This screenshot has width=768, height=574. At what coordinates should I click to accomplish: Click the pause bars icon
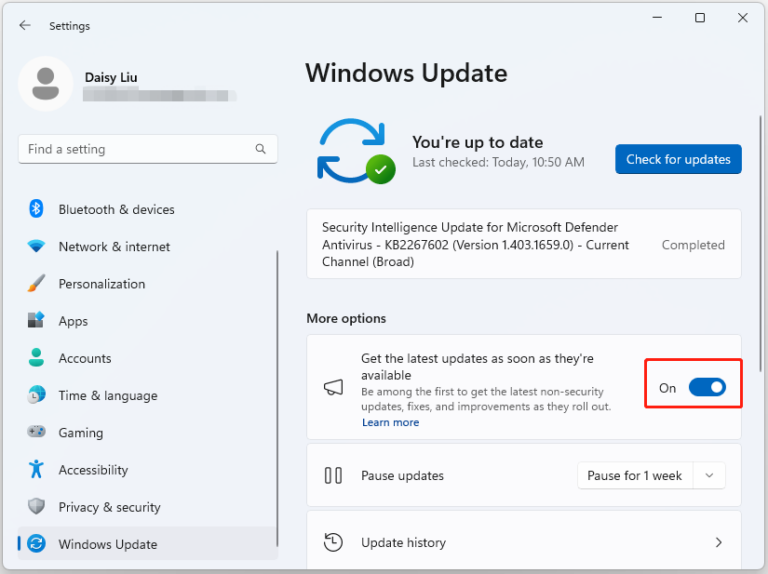tap(334, 476)
